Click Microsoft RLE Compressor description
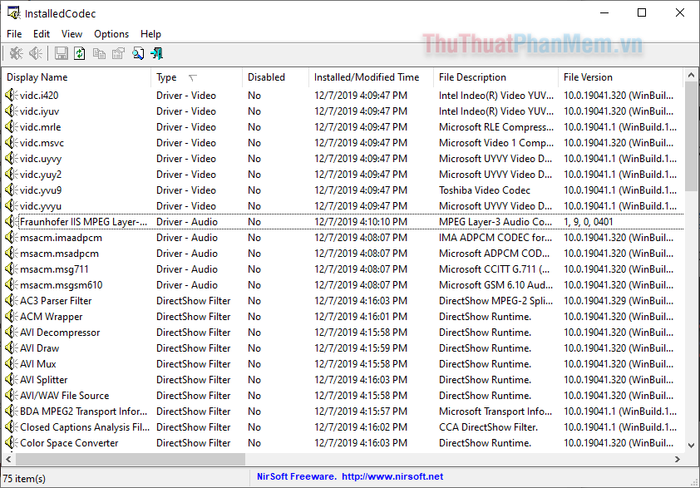This screenshot has width=700, height=488. [496, 127]
